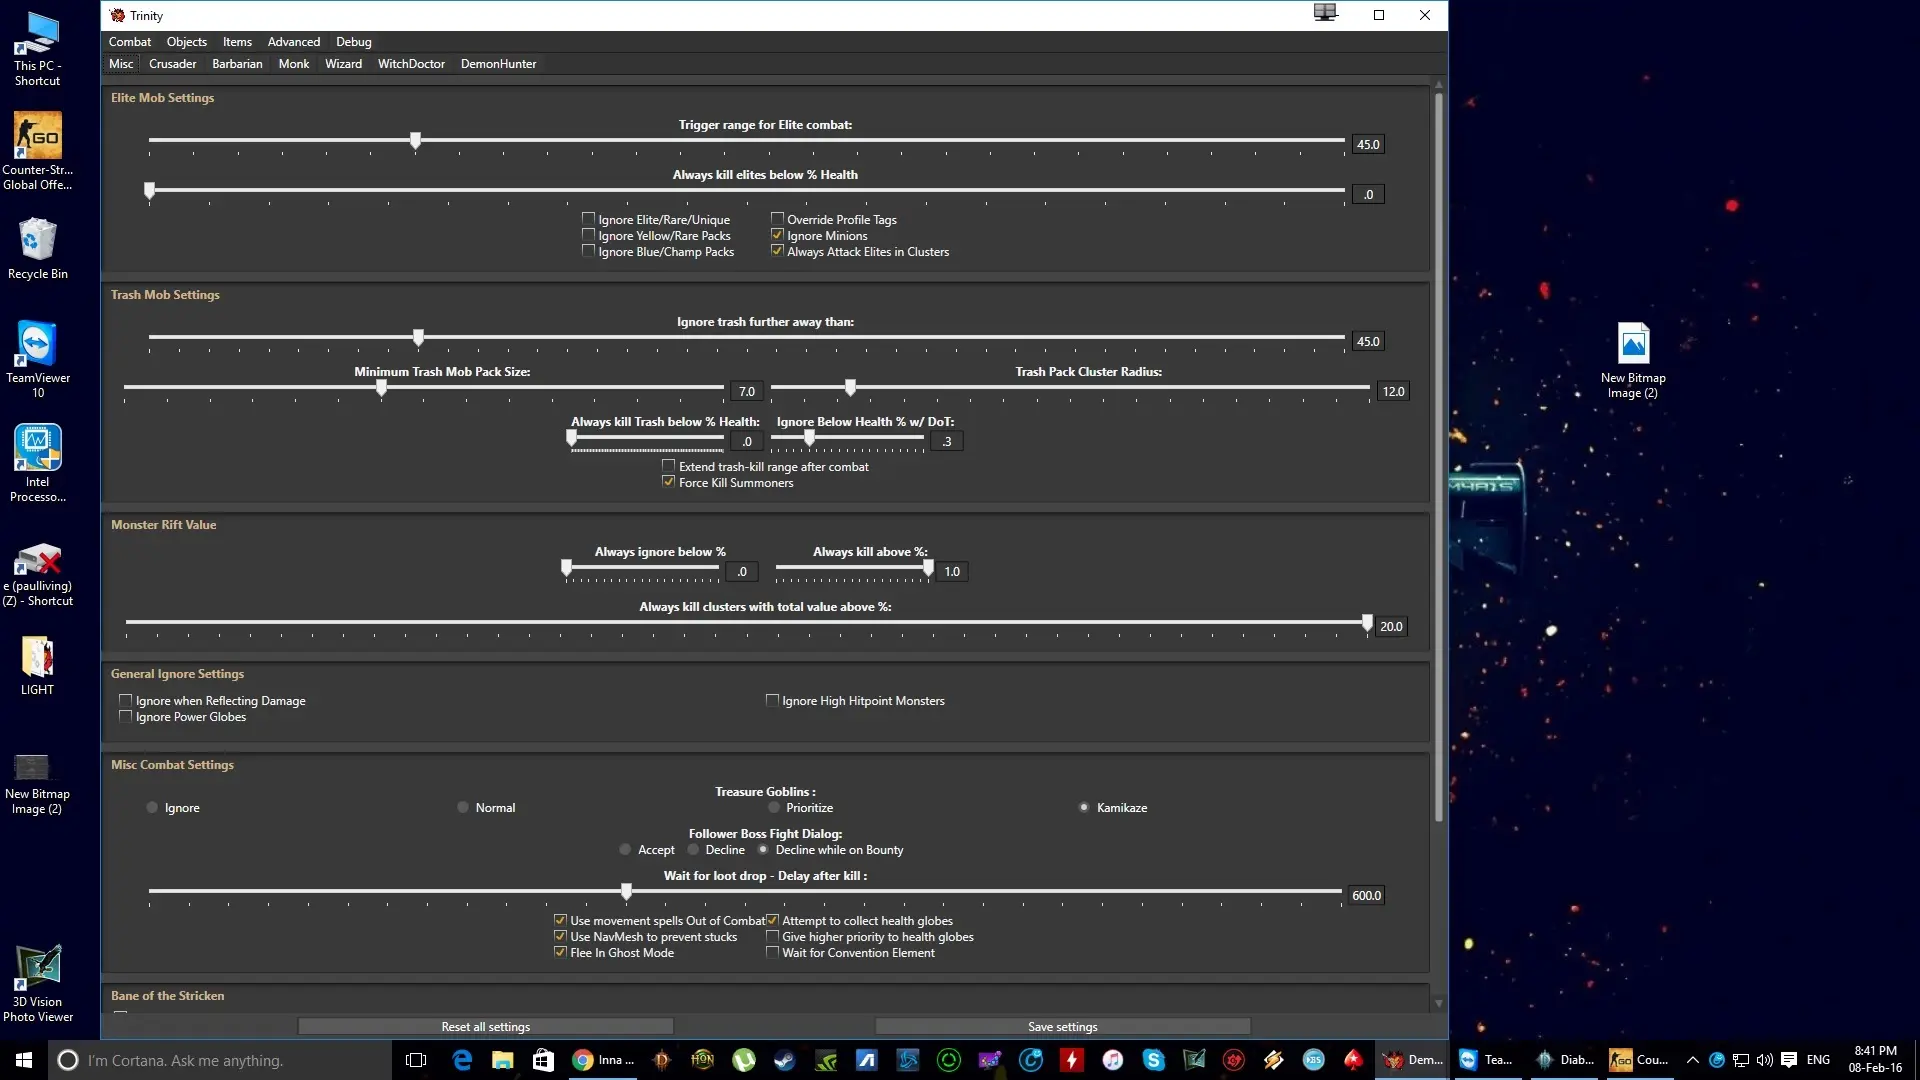Open the Counter-Strike Global Offensive desktop icon
The width and height of the screenshot is (1920, 1080).
pos(38,150)
